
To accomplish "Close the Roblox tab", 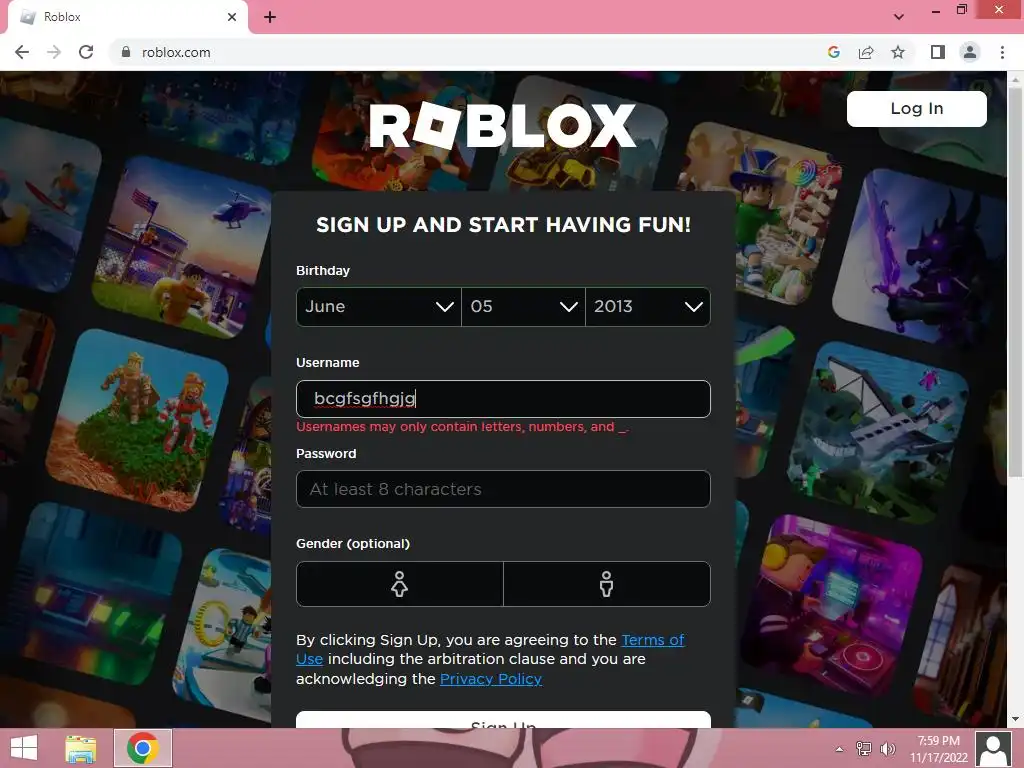I will tap(232, 17).
